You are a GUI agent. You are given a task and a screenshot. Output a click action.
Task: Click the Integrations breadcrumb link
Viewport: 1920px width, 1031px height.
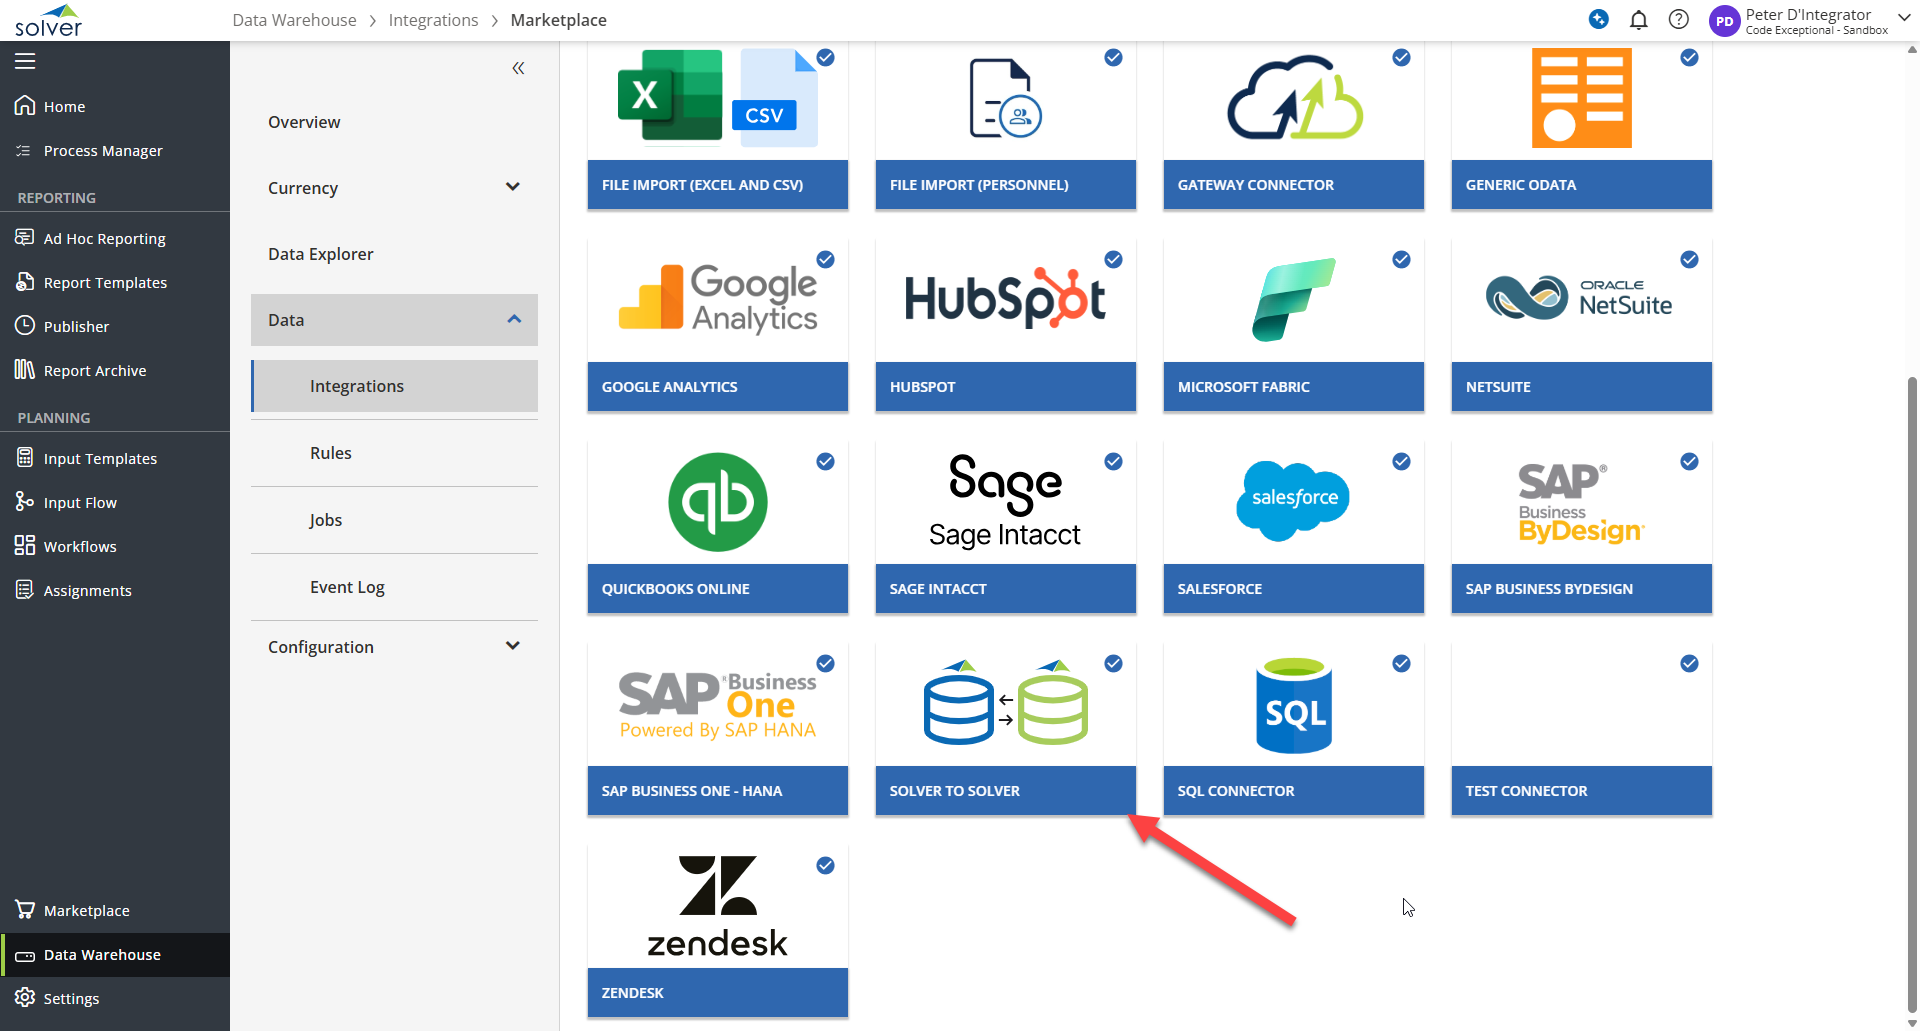pyautogui.click(x=433, y=20)
